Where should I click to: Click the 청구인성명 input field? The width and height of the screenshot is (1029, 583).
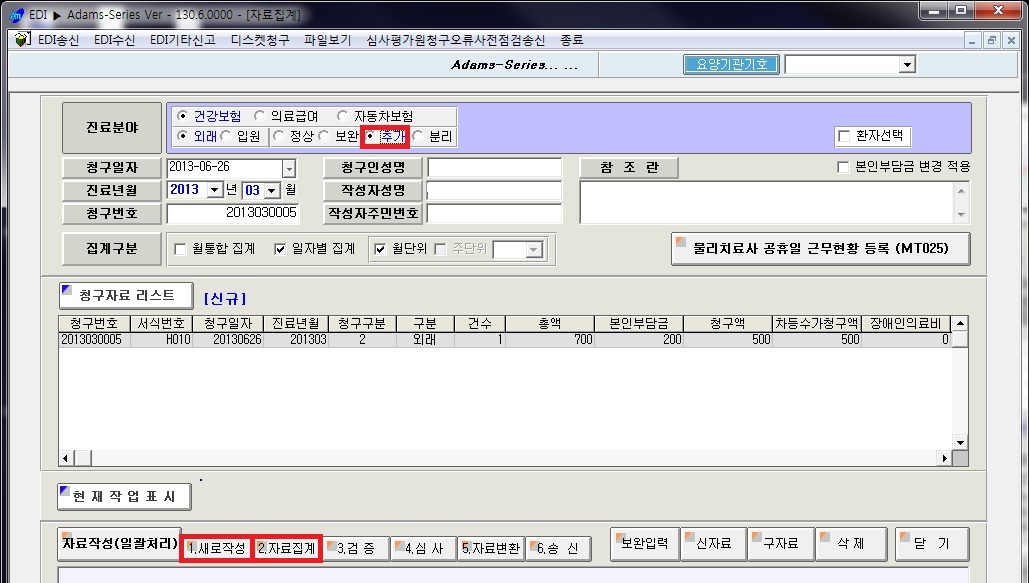(x=492, y=167)
